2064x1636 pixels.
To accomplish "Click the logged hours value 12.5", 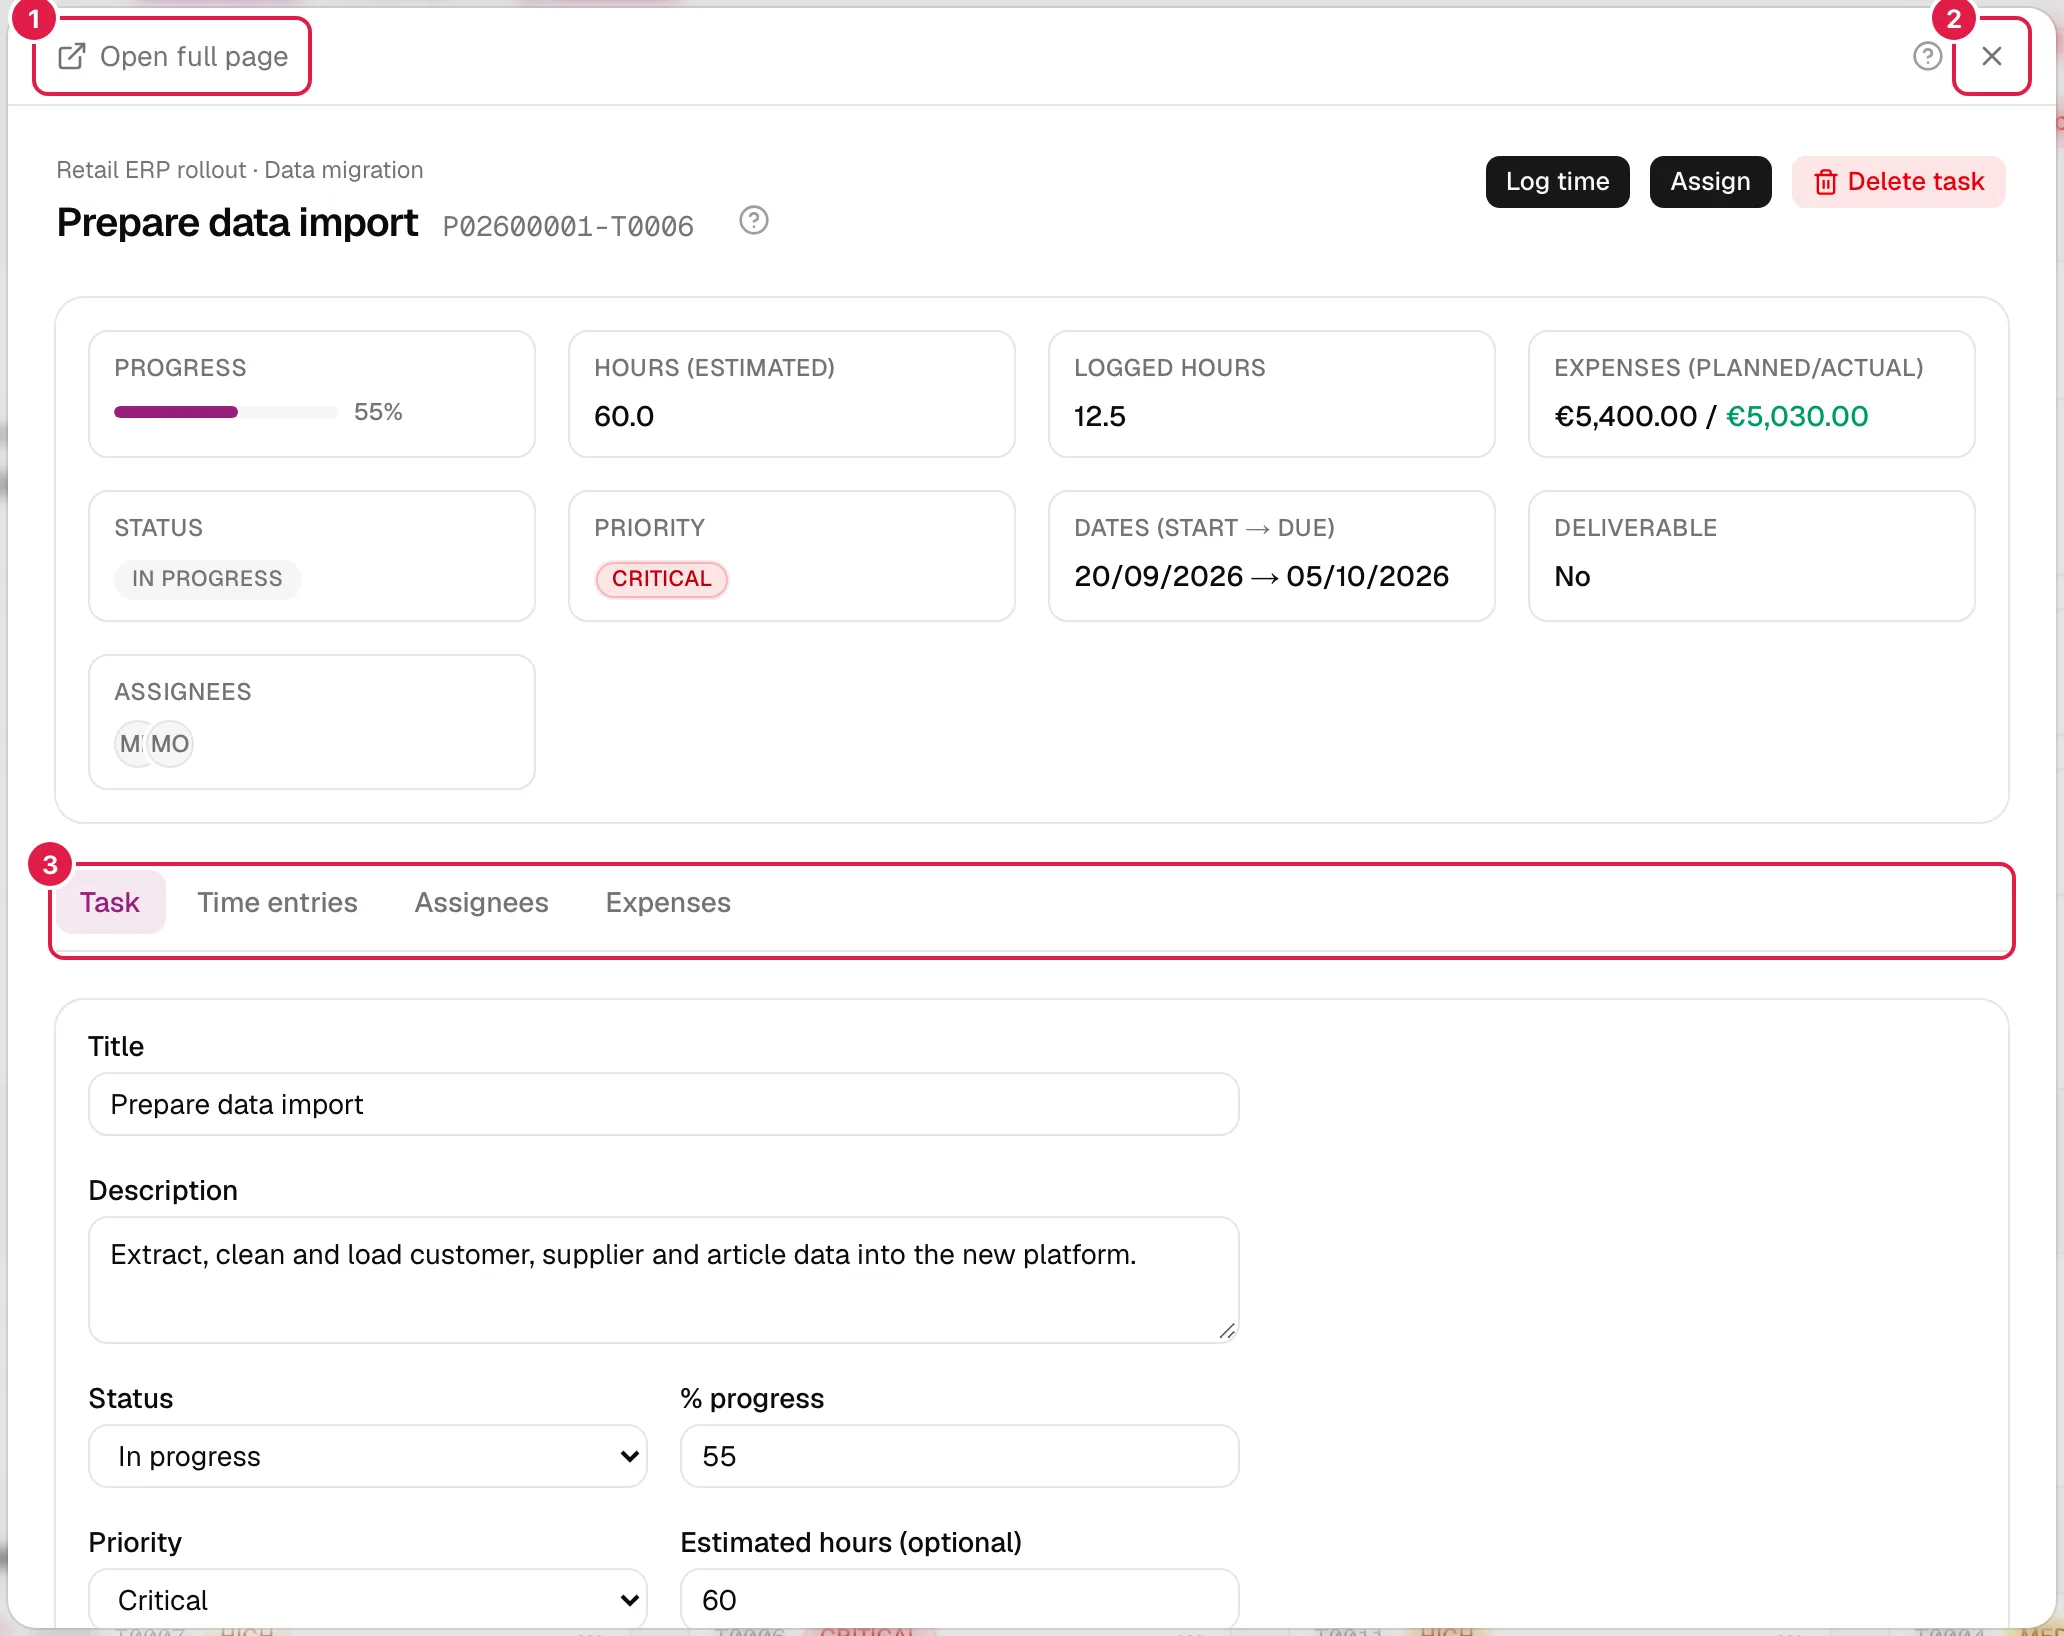I will pos(1100,417).
